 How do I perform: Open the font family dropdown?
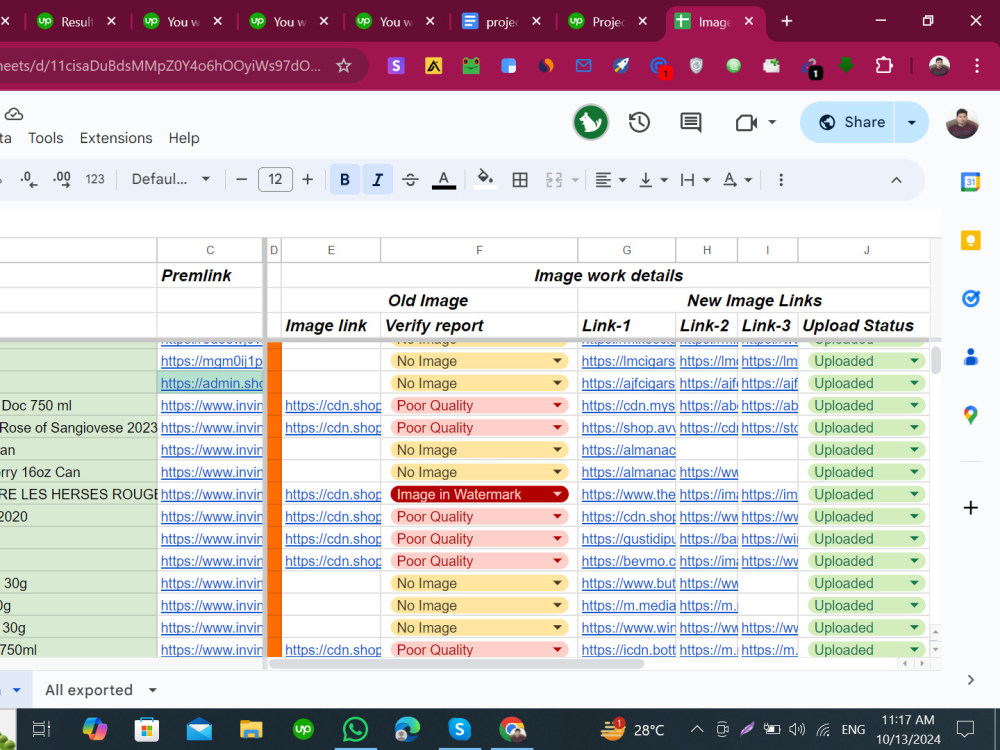(170, 179)
